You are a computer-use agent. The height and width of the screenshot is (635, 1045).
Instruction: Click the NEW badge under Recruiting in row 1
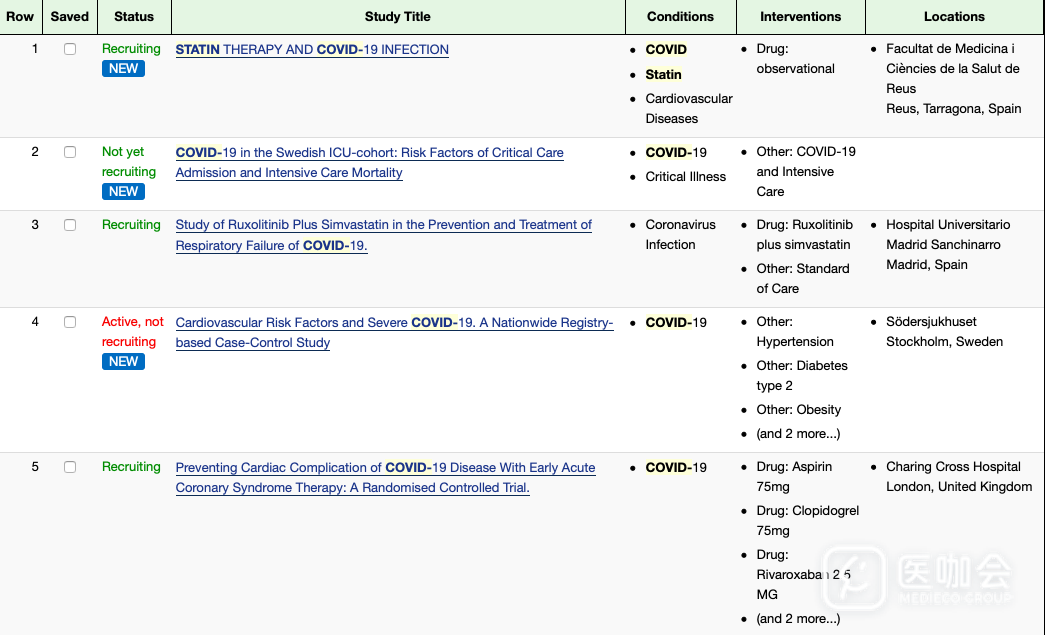pyautogui.click(x=123, y=69)
